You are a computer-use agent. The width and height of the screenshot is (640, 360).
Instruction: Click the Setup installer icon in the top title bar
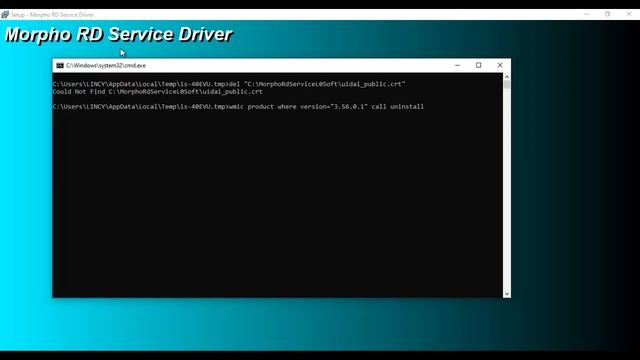point(5,15)
